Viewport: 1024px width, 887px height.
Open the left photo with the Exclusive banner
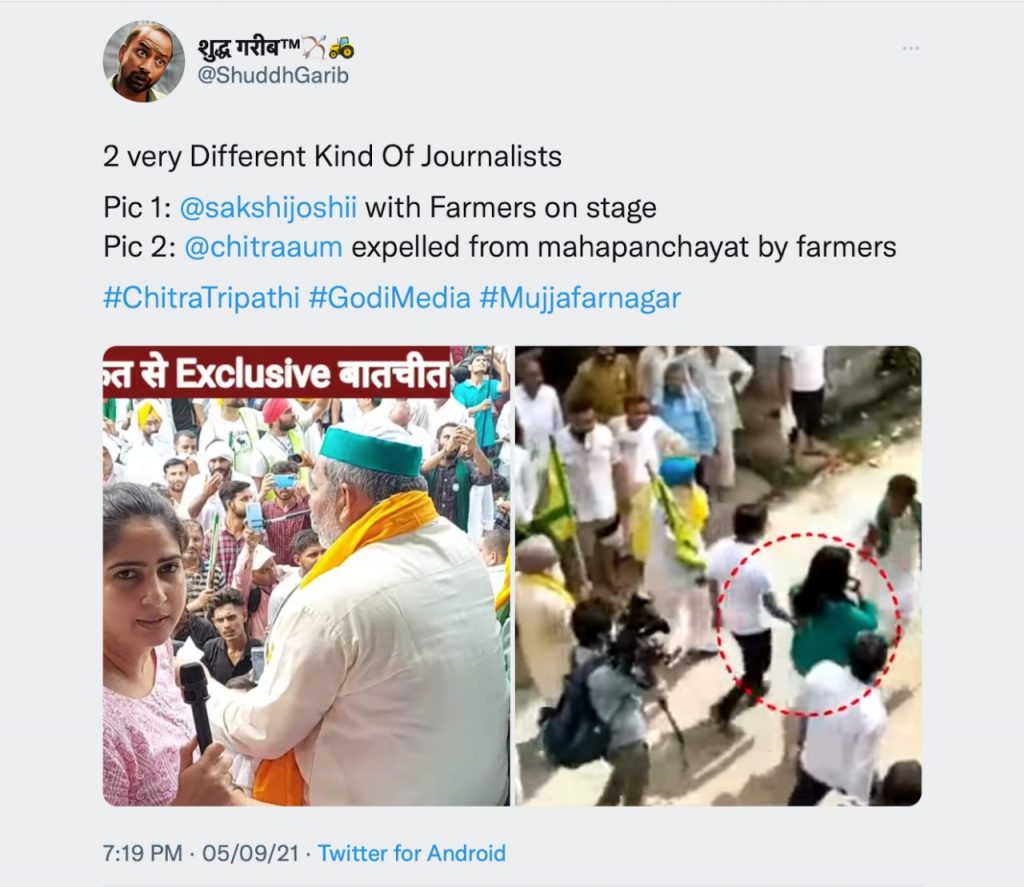point(306,600)
